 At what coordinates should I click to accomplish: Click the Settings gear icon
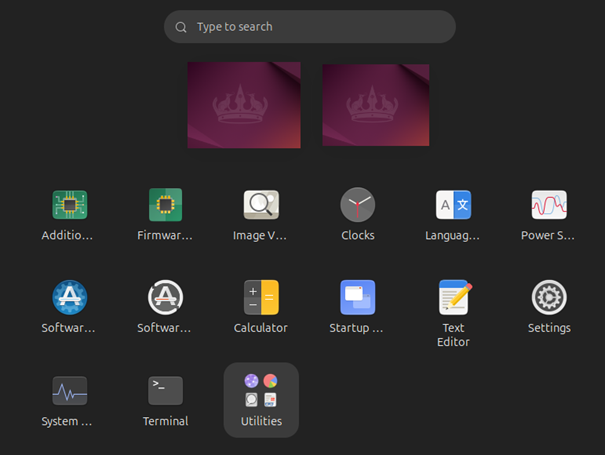[549, 298]
